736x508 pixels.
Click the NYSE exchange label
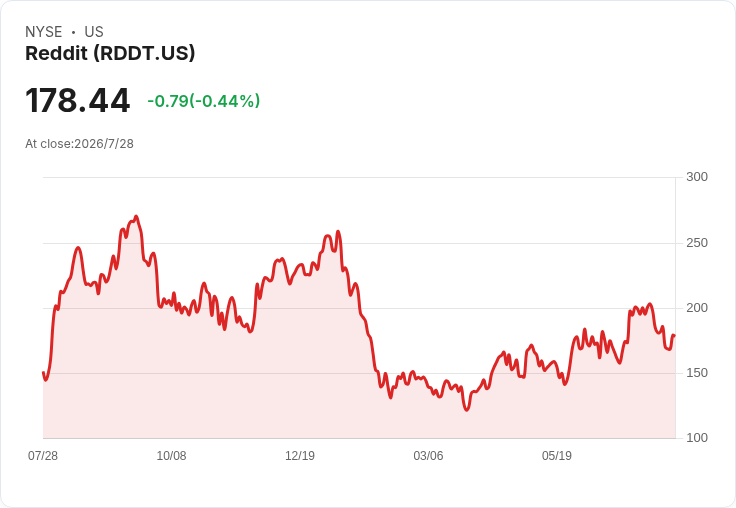pos(44,32)
